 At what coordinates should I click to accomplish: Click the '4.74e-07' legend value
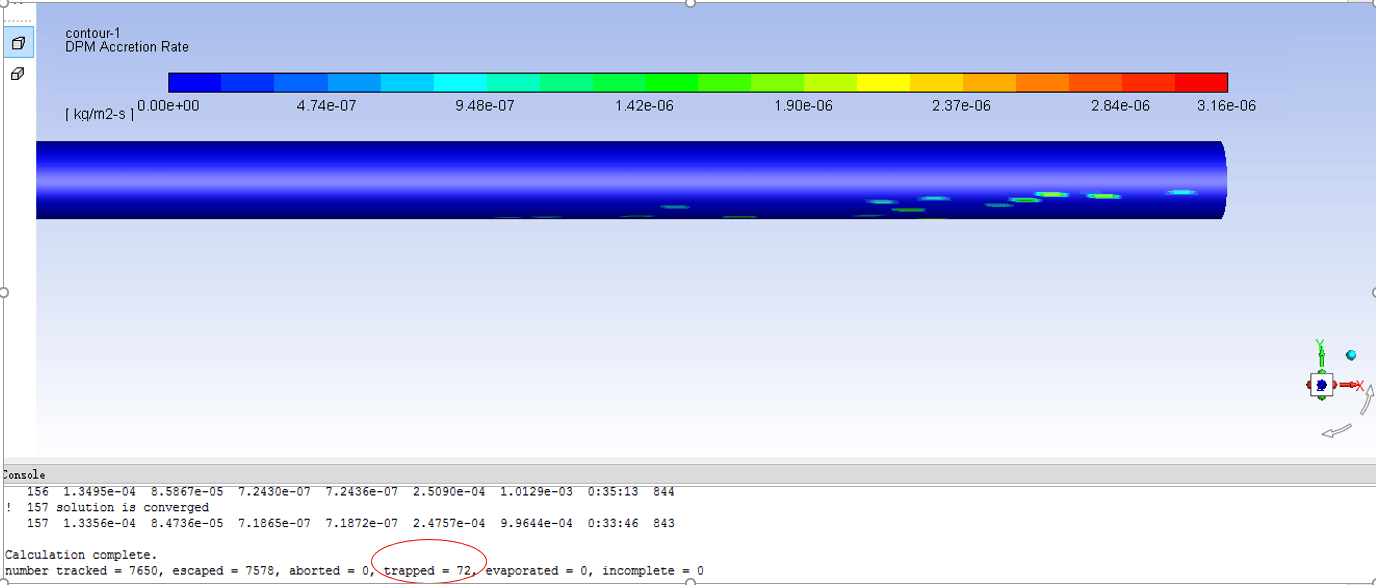pos(326,105)
